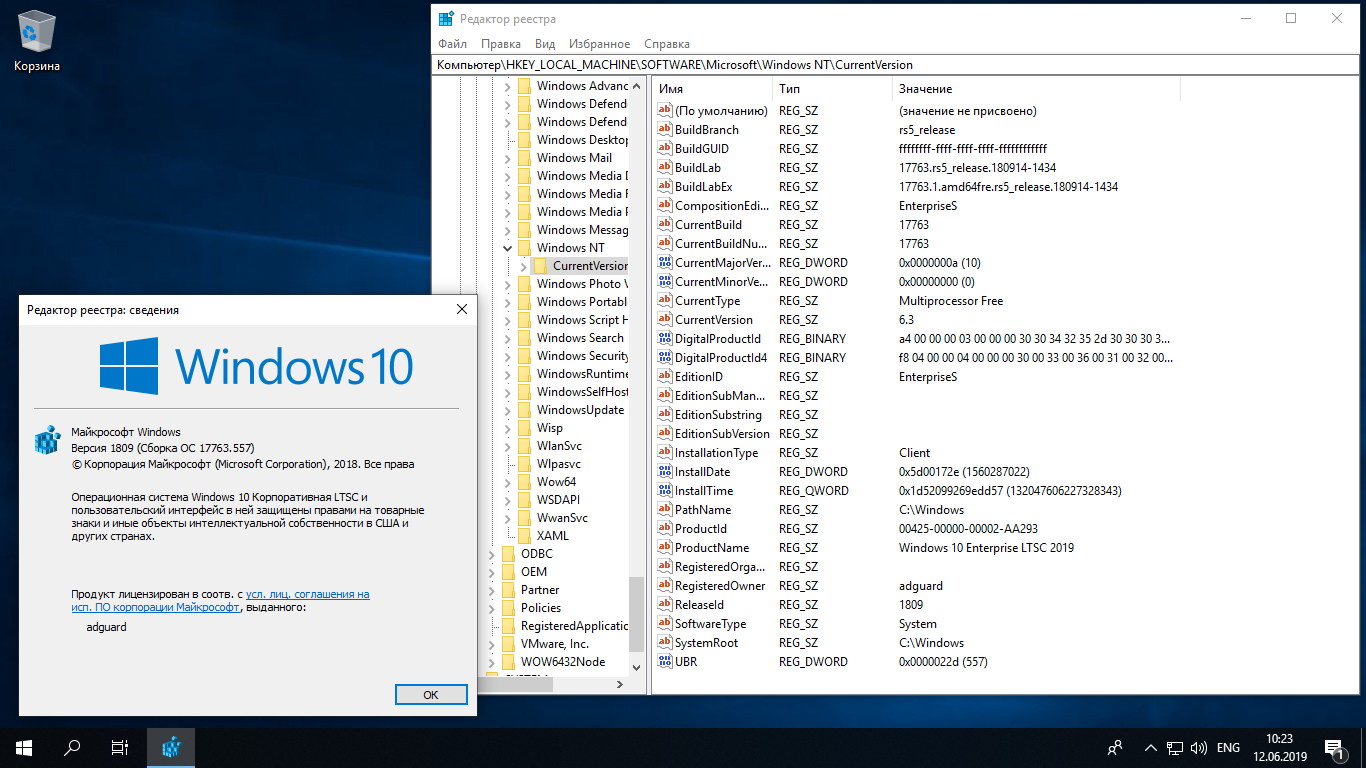This screenshot has height=768, width=1366.
Task: Click the Policies folder icon
Action: [x=508, y=608]
